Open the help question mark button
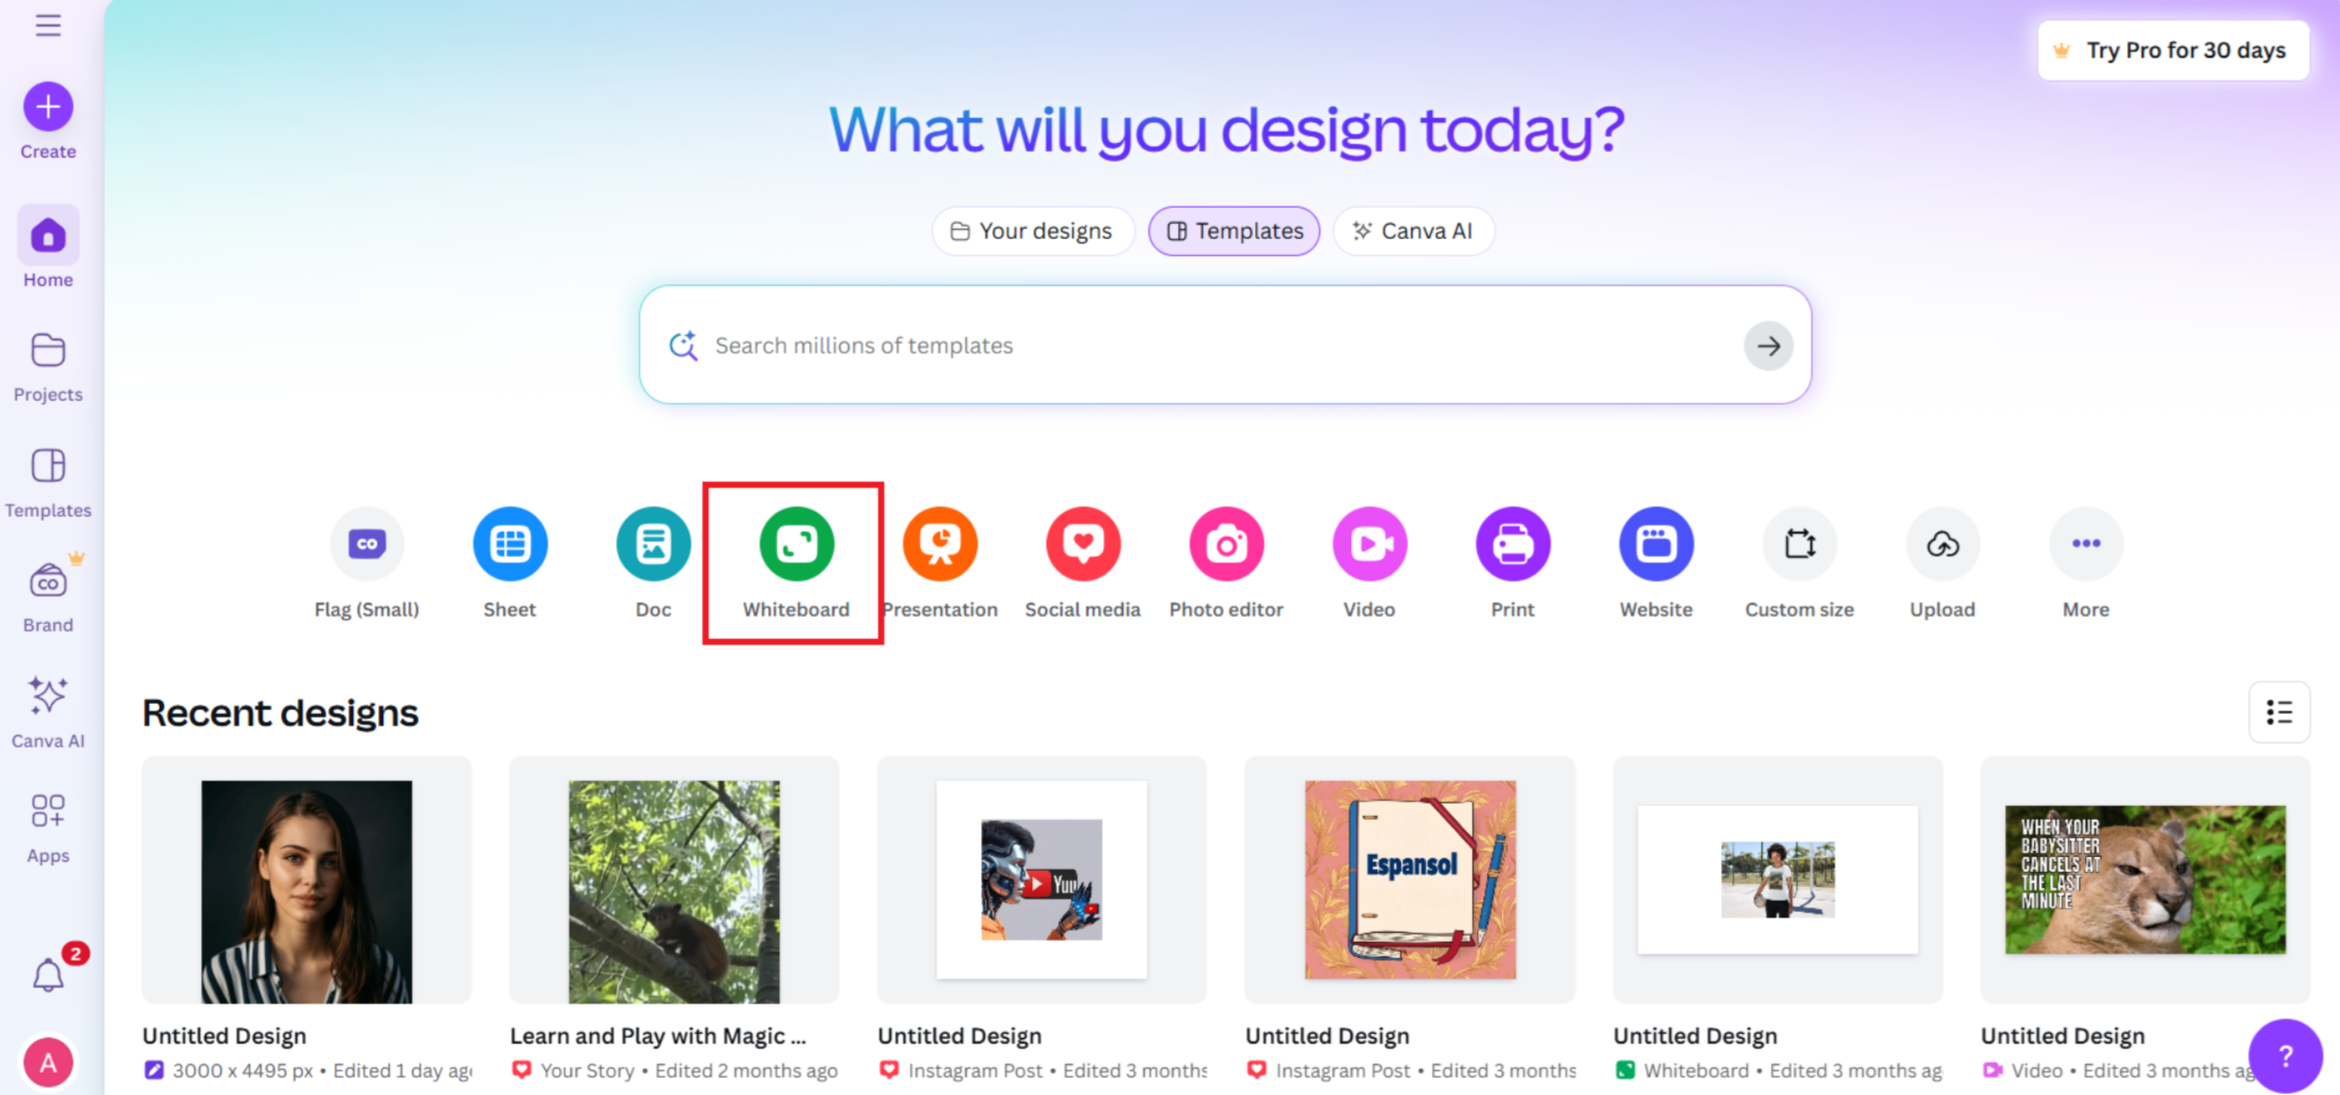This screenshot has height=1095, width=2340. [2285, 1056]
